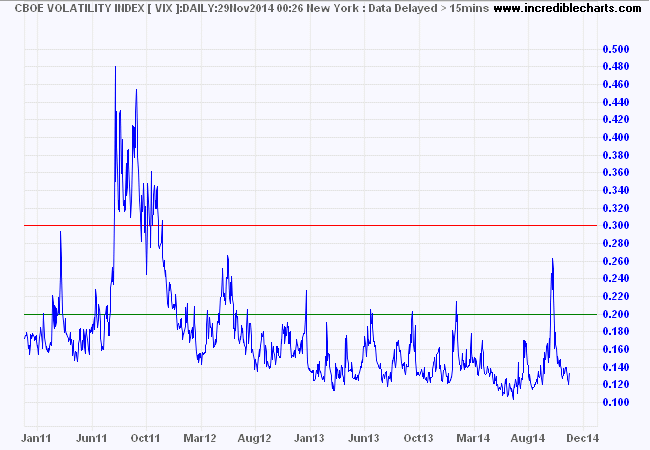Image resolution: width=650 pixels, height=450 pixels.
Task: Click the 0.500 axis value
Action: click(x=616, y=49)
